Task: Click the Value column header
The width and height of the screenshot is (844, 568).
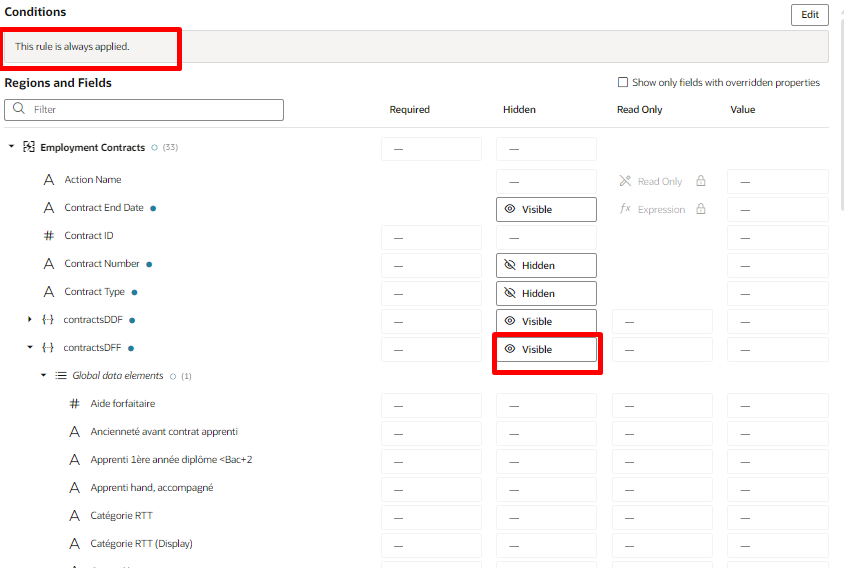Action: pyautogui.click(x=743, y=110)
